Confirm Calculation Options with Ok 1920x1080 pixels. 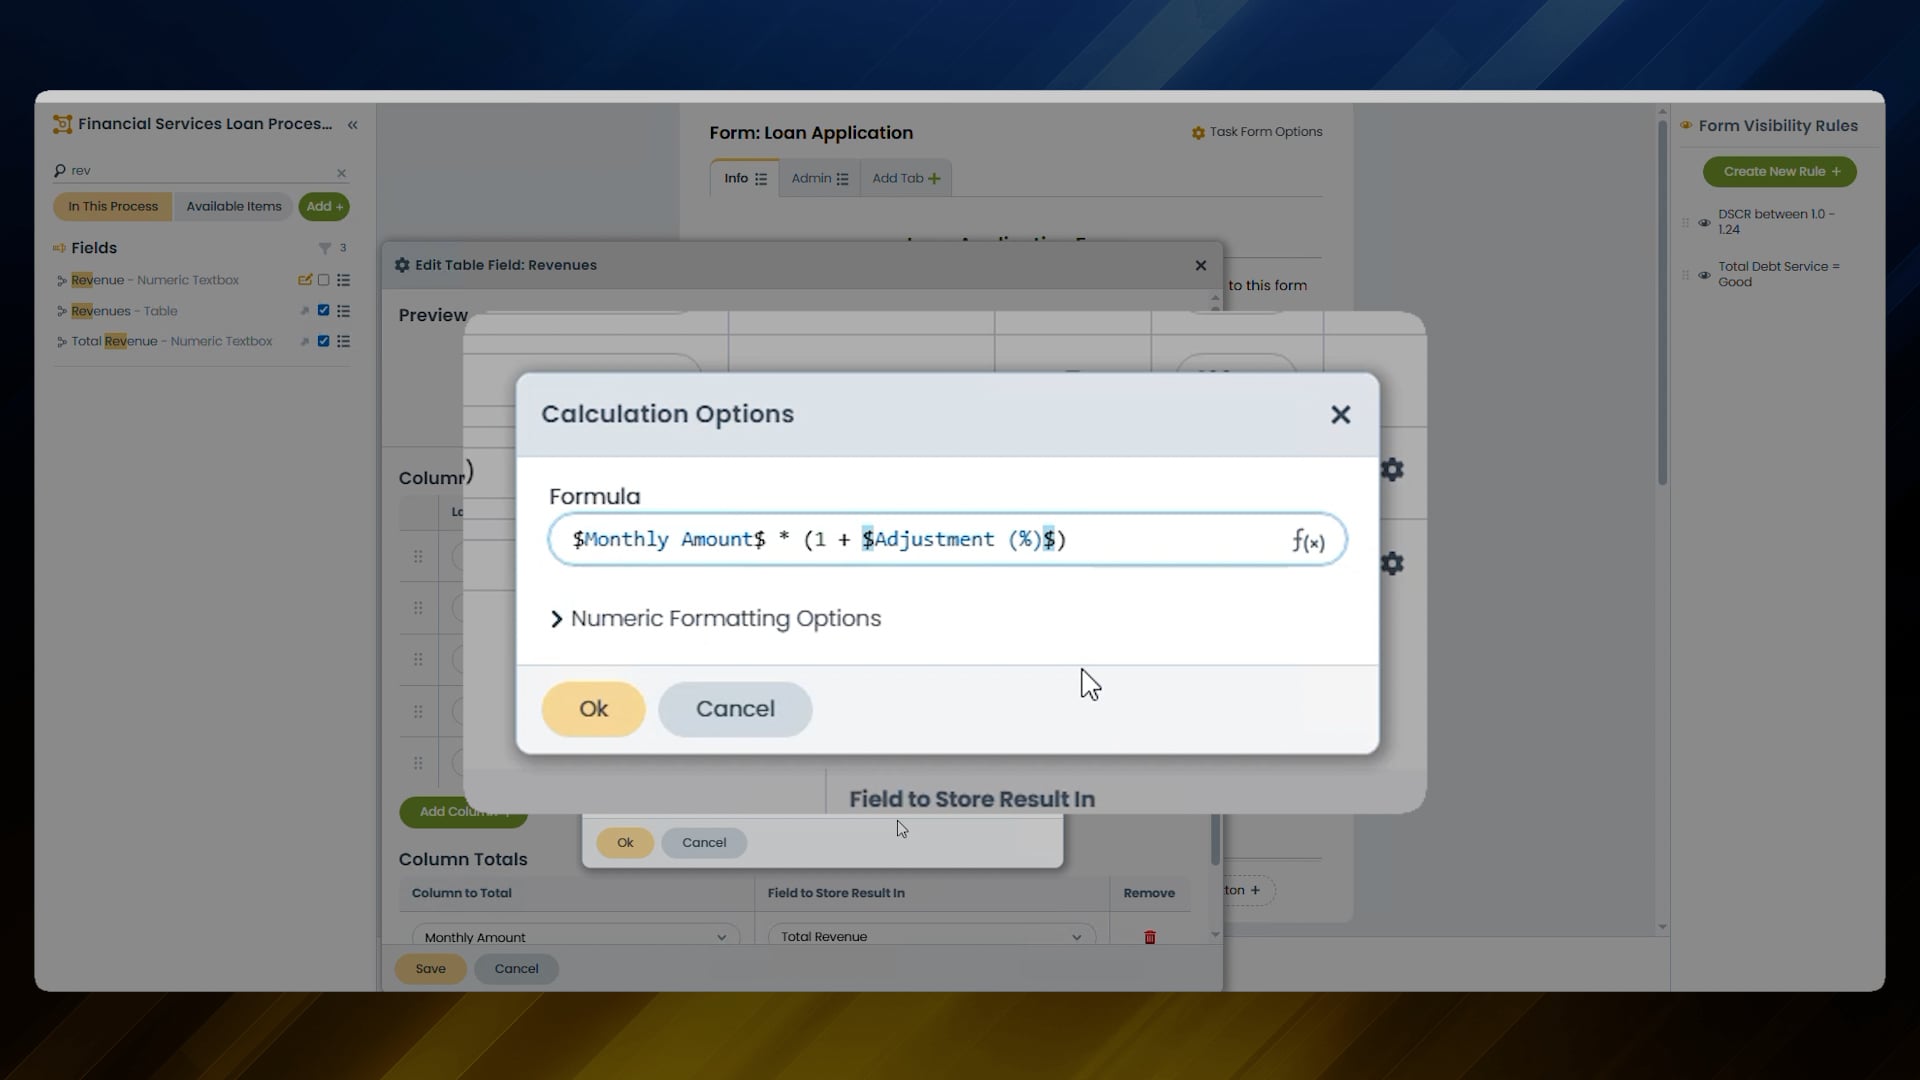point(592,708)
